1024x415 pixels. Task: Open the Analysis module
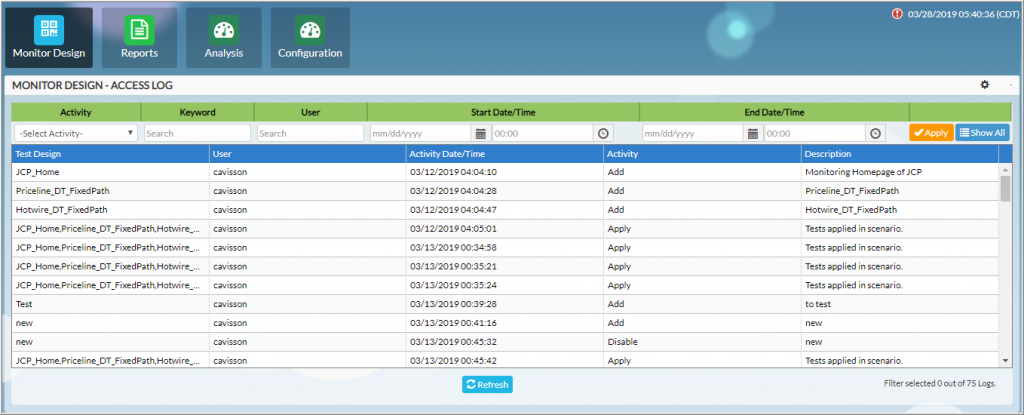click(x=224, y=38)
